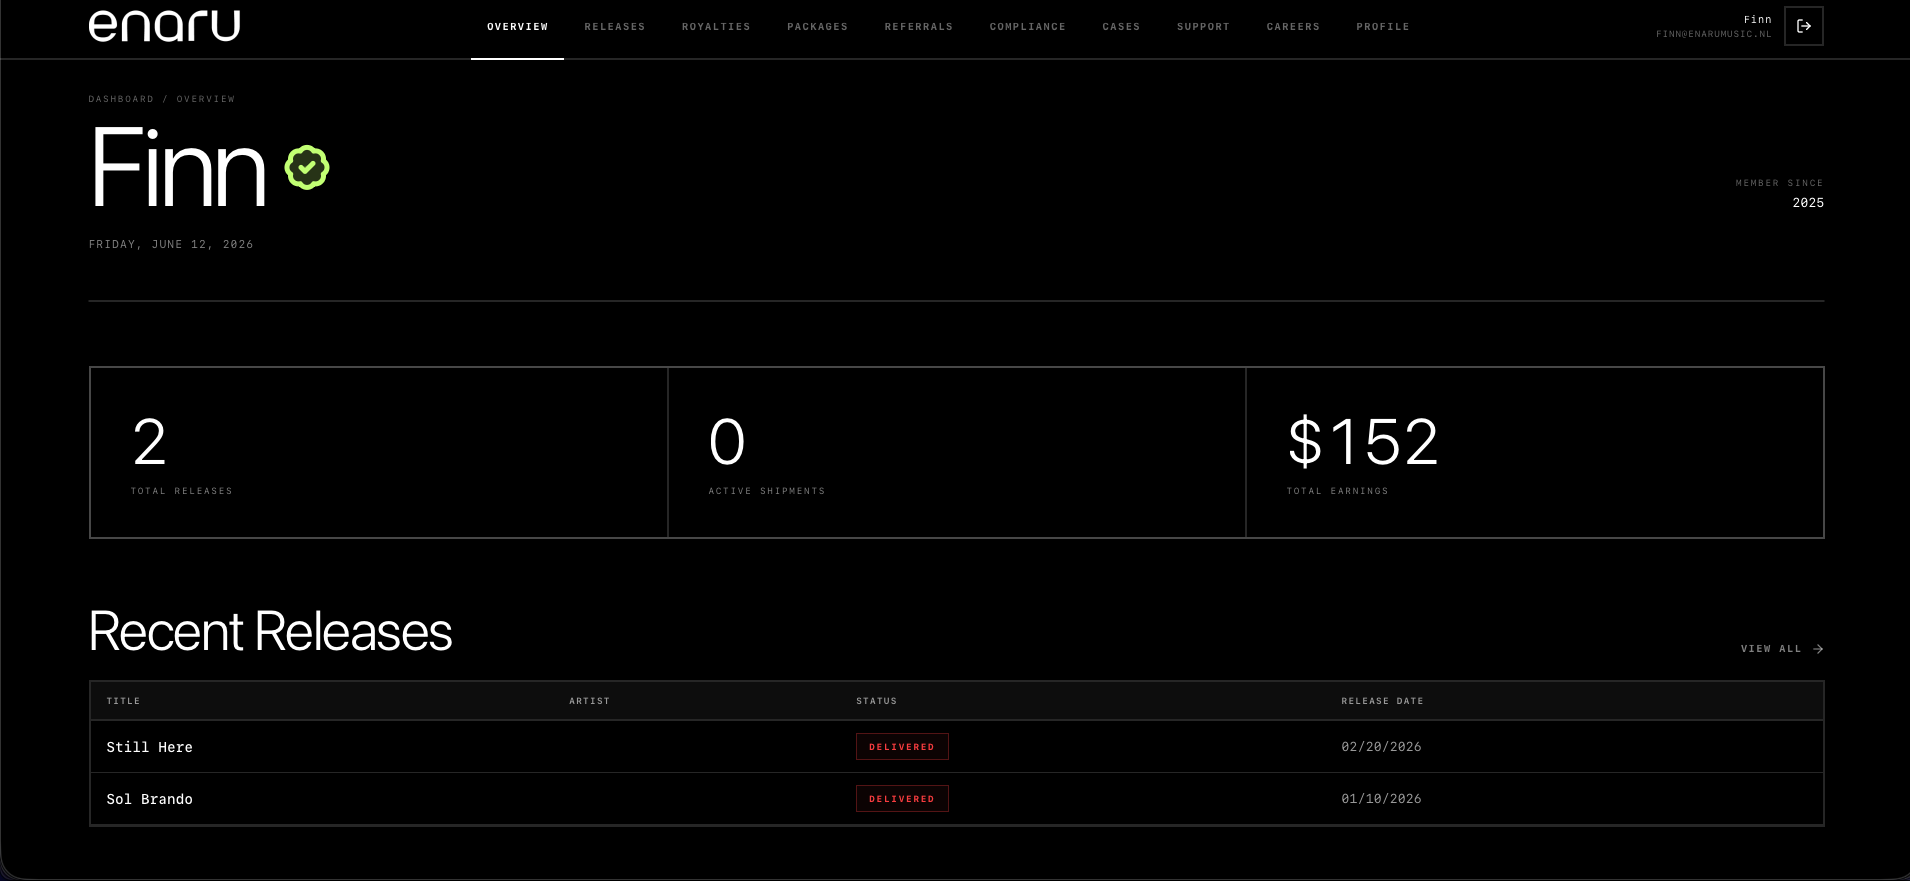Select the Sol Brando release title

tap(150, 799)
